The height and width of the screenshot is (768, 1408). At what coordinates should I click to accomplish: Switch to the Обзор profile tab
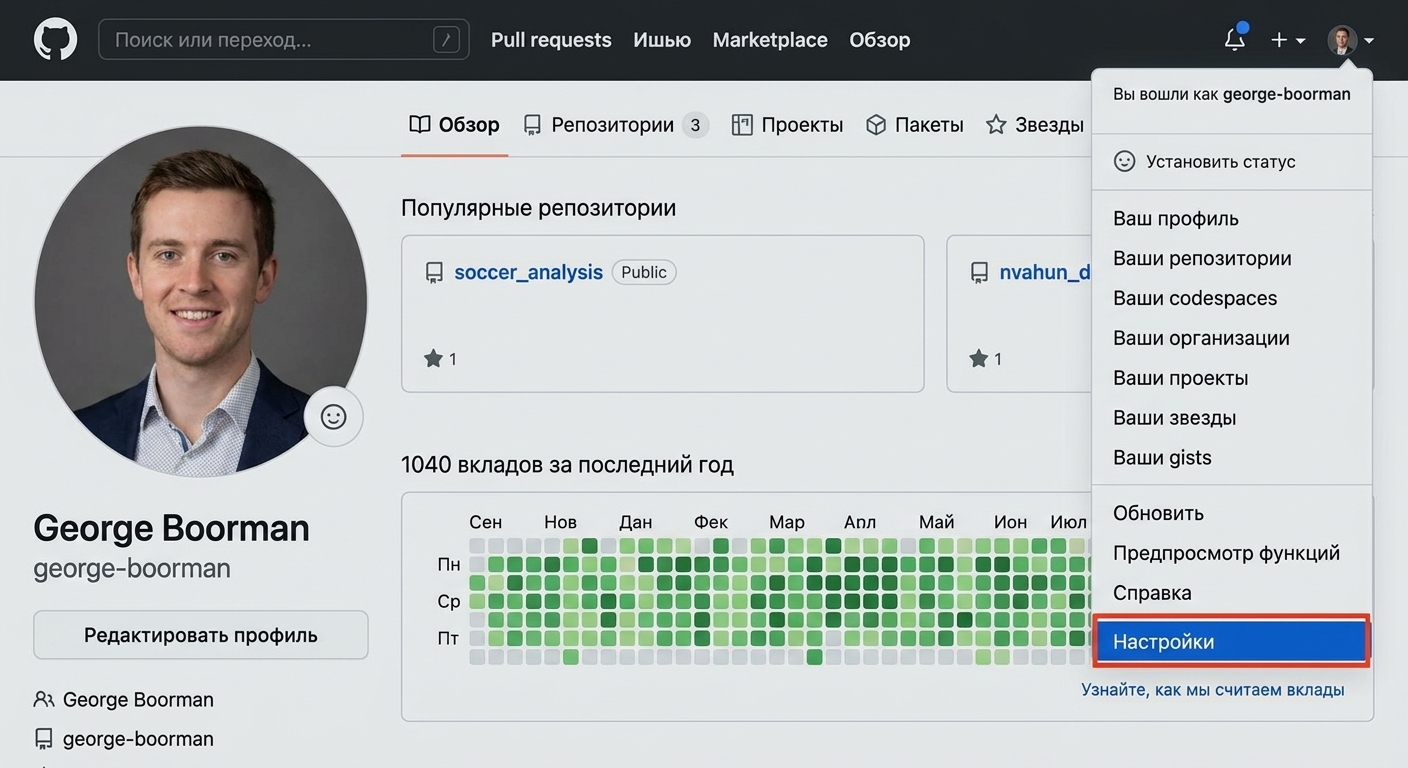click(455, 125)
